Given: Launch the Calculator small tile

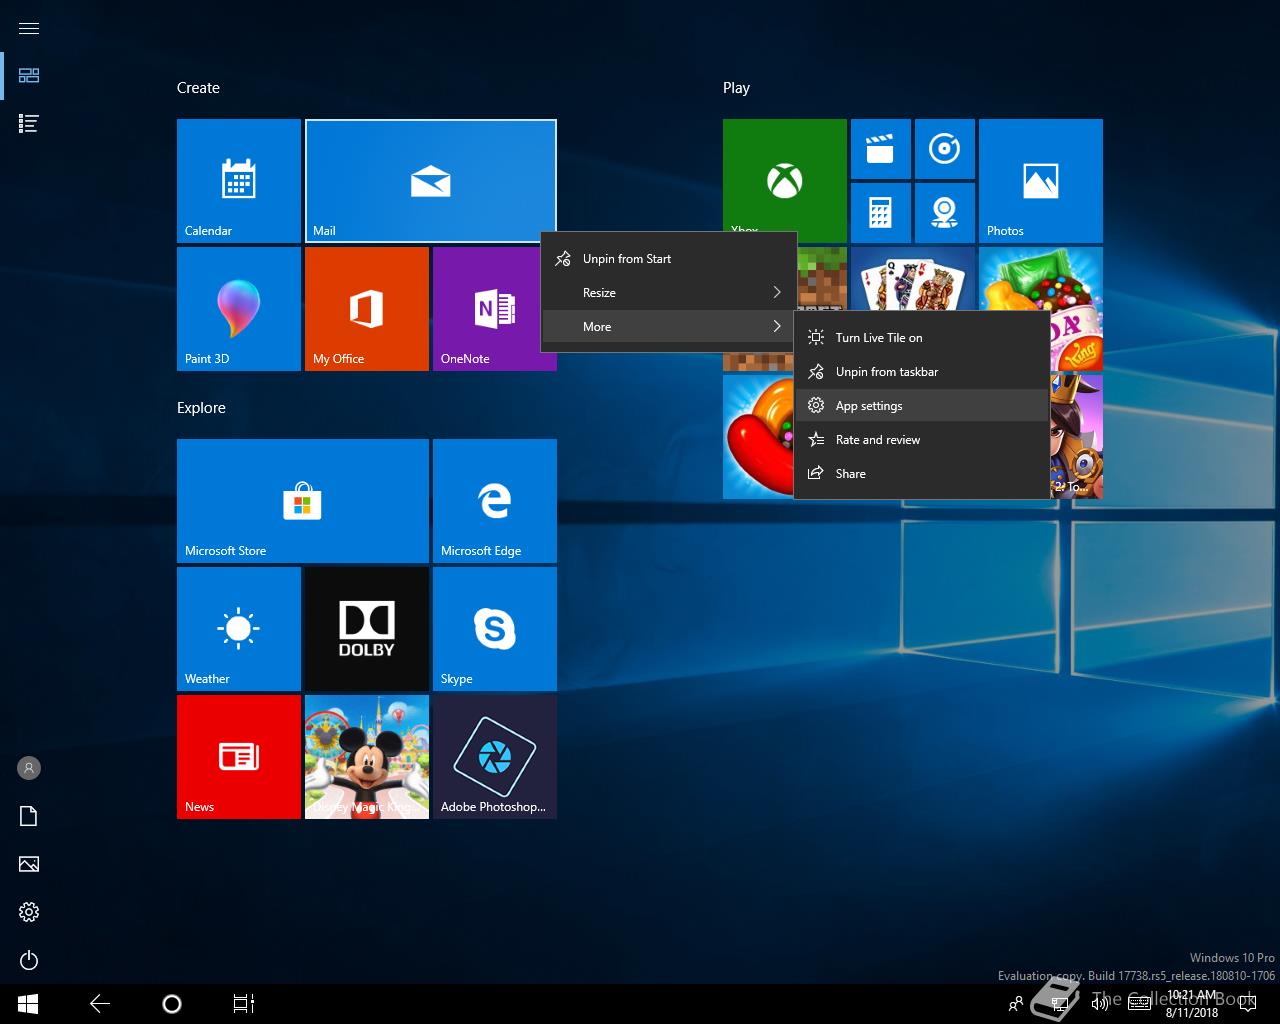Looking at the screenshot, I should coord(881,213).
